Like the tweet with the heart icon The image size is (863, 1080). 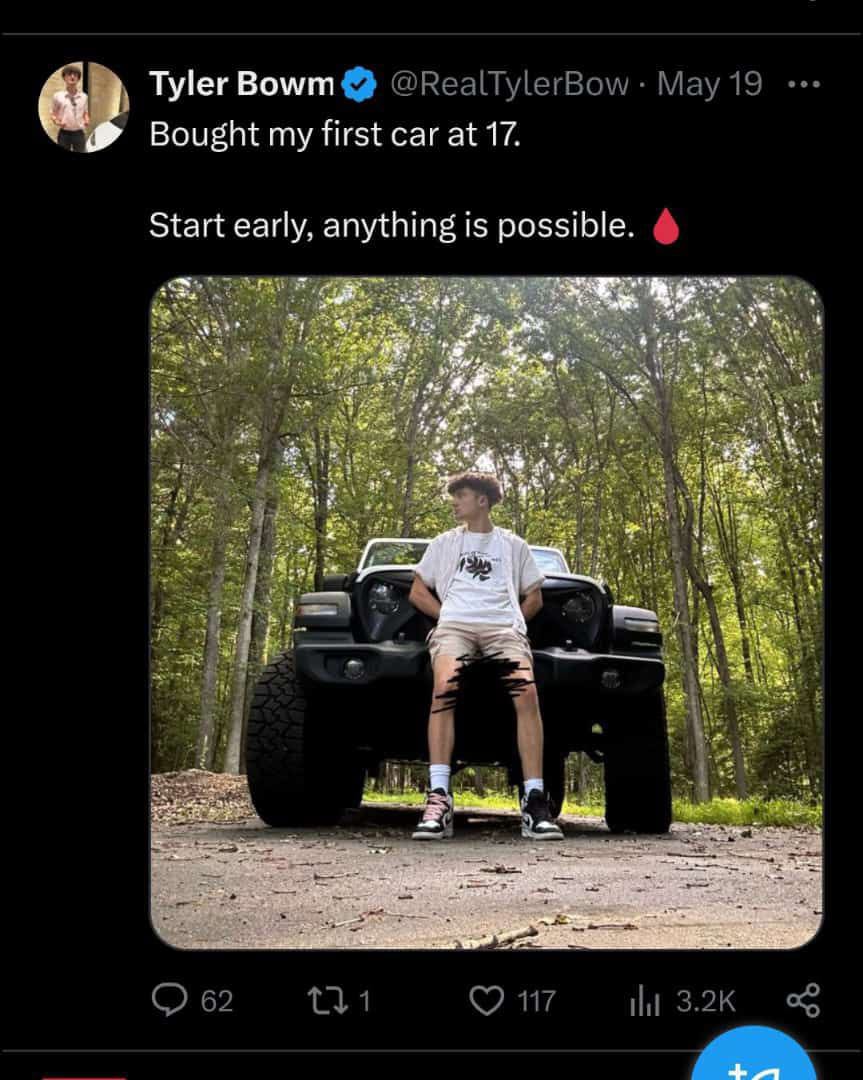486,1000
